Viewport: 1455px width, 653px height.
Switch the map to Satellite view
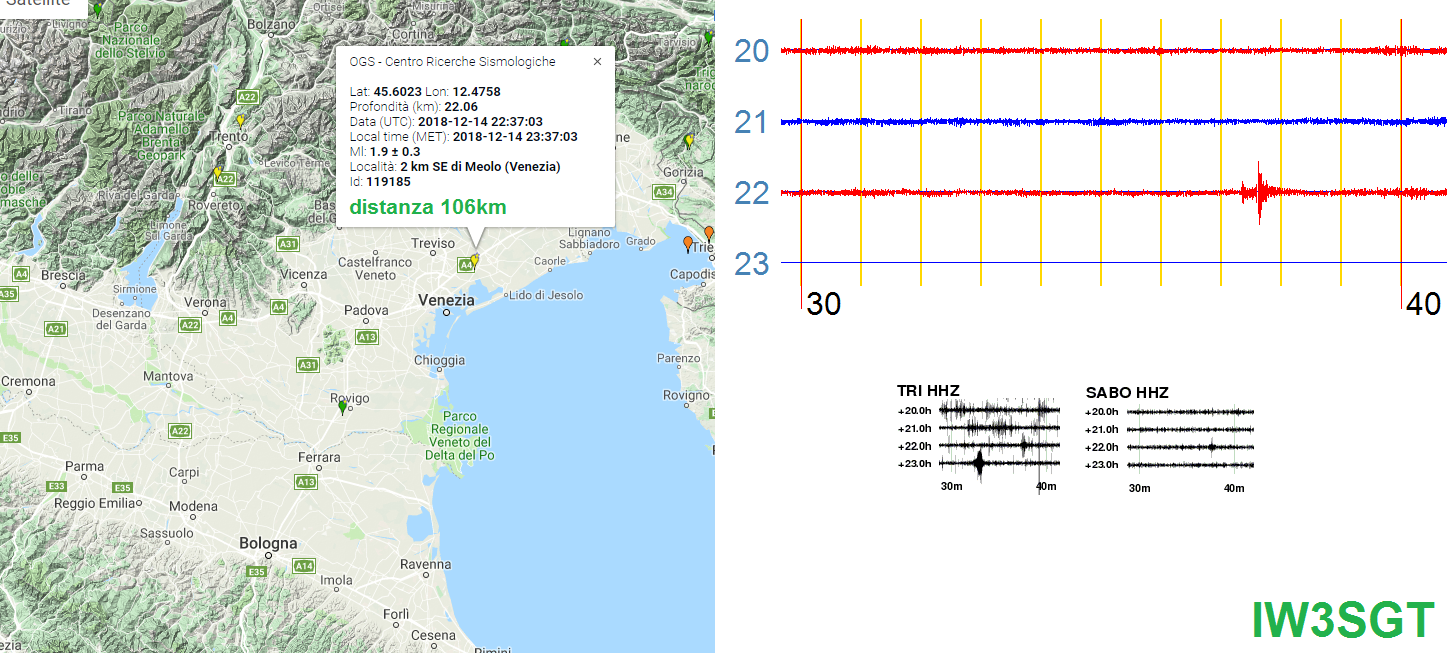39,3
